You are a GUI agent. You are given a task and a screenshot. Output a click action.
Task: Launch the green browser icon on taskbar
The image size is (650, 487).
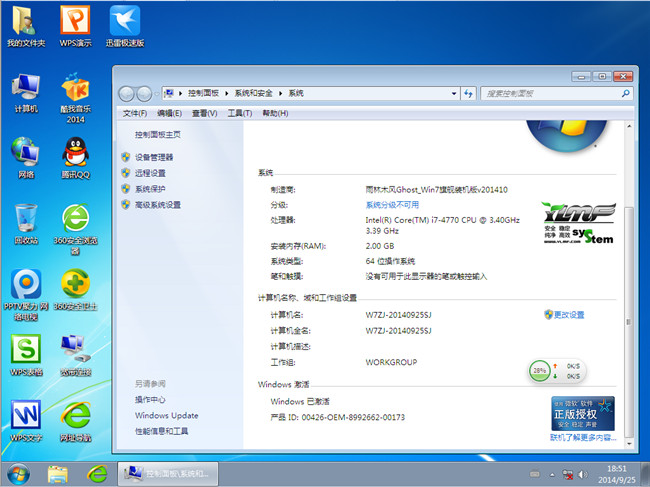click(97, 474)
